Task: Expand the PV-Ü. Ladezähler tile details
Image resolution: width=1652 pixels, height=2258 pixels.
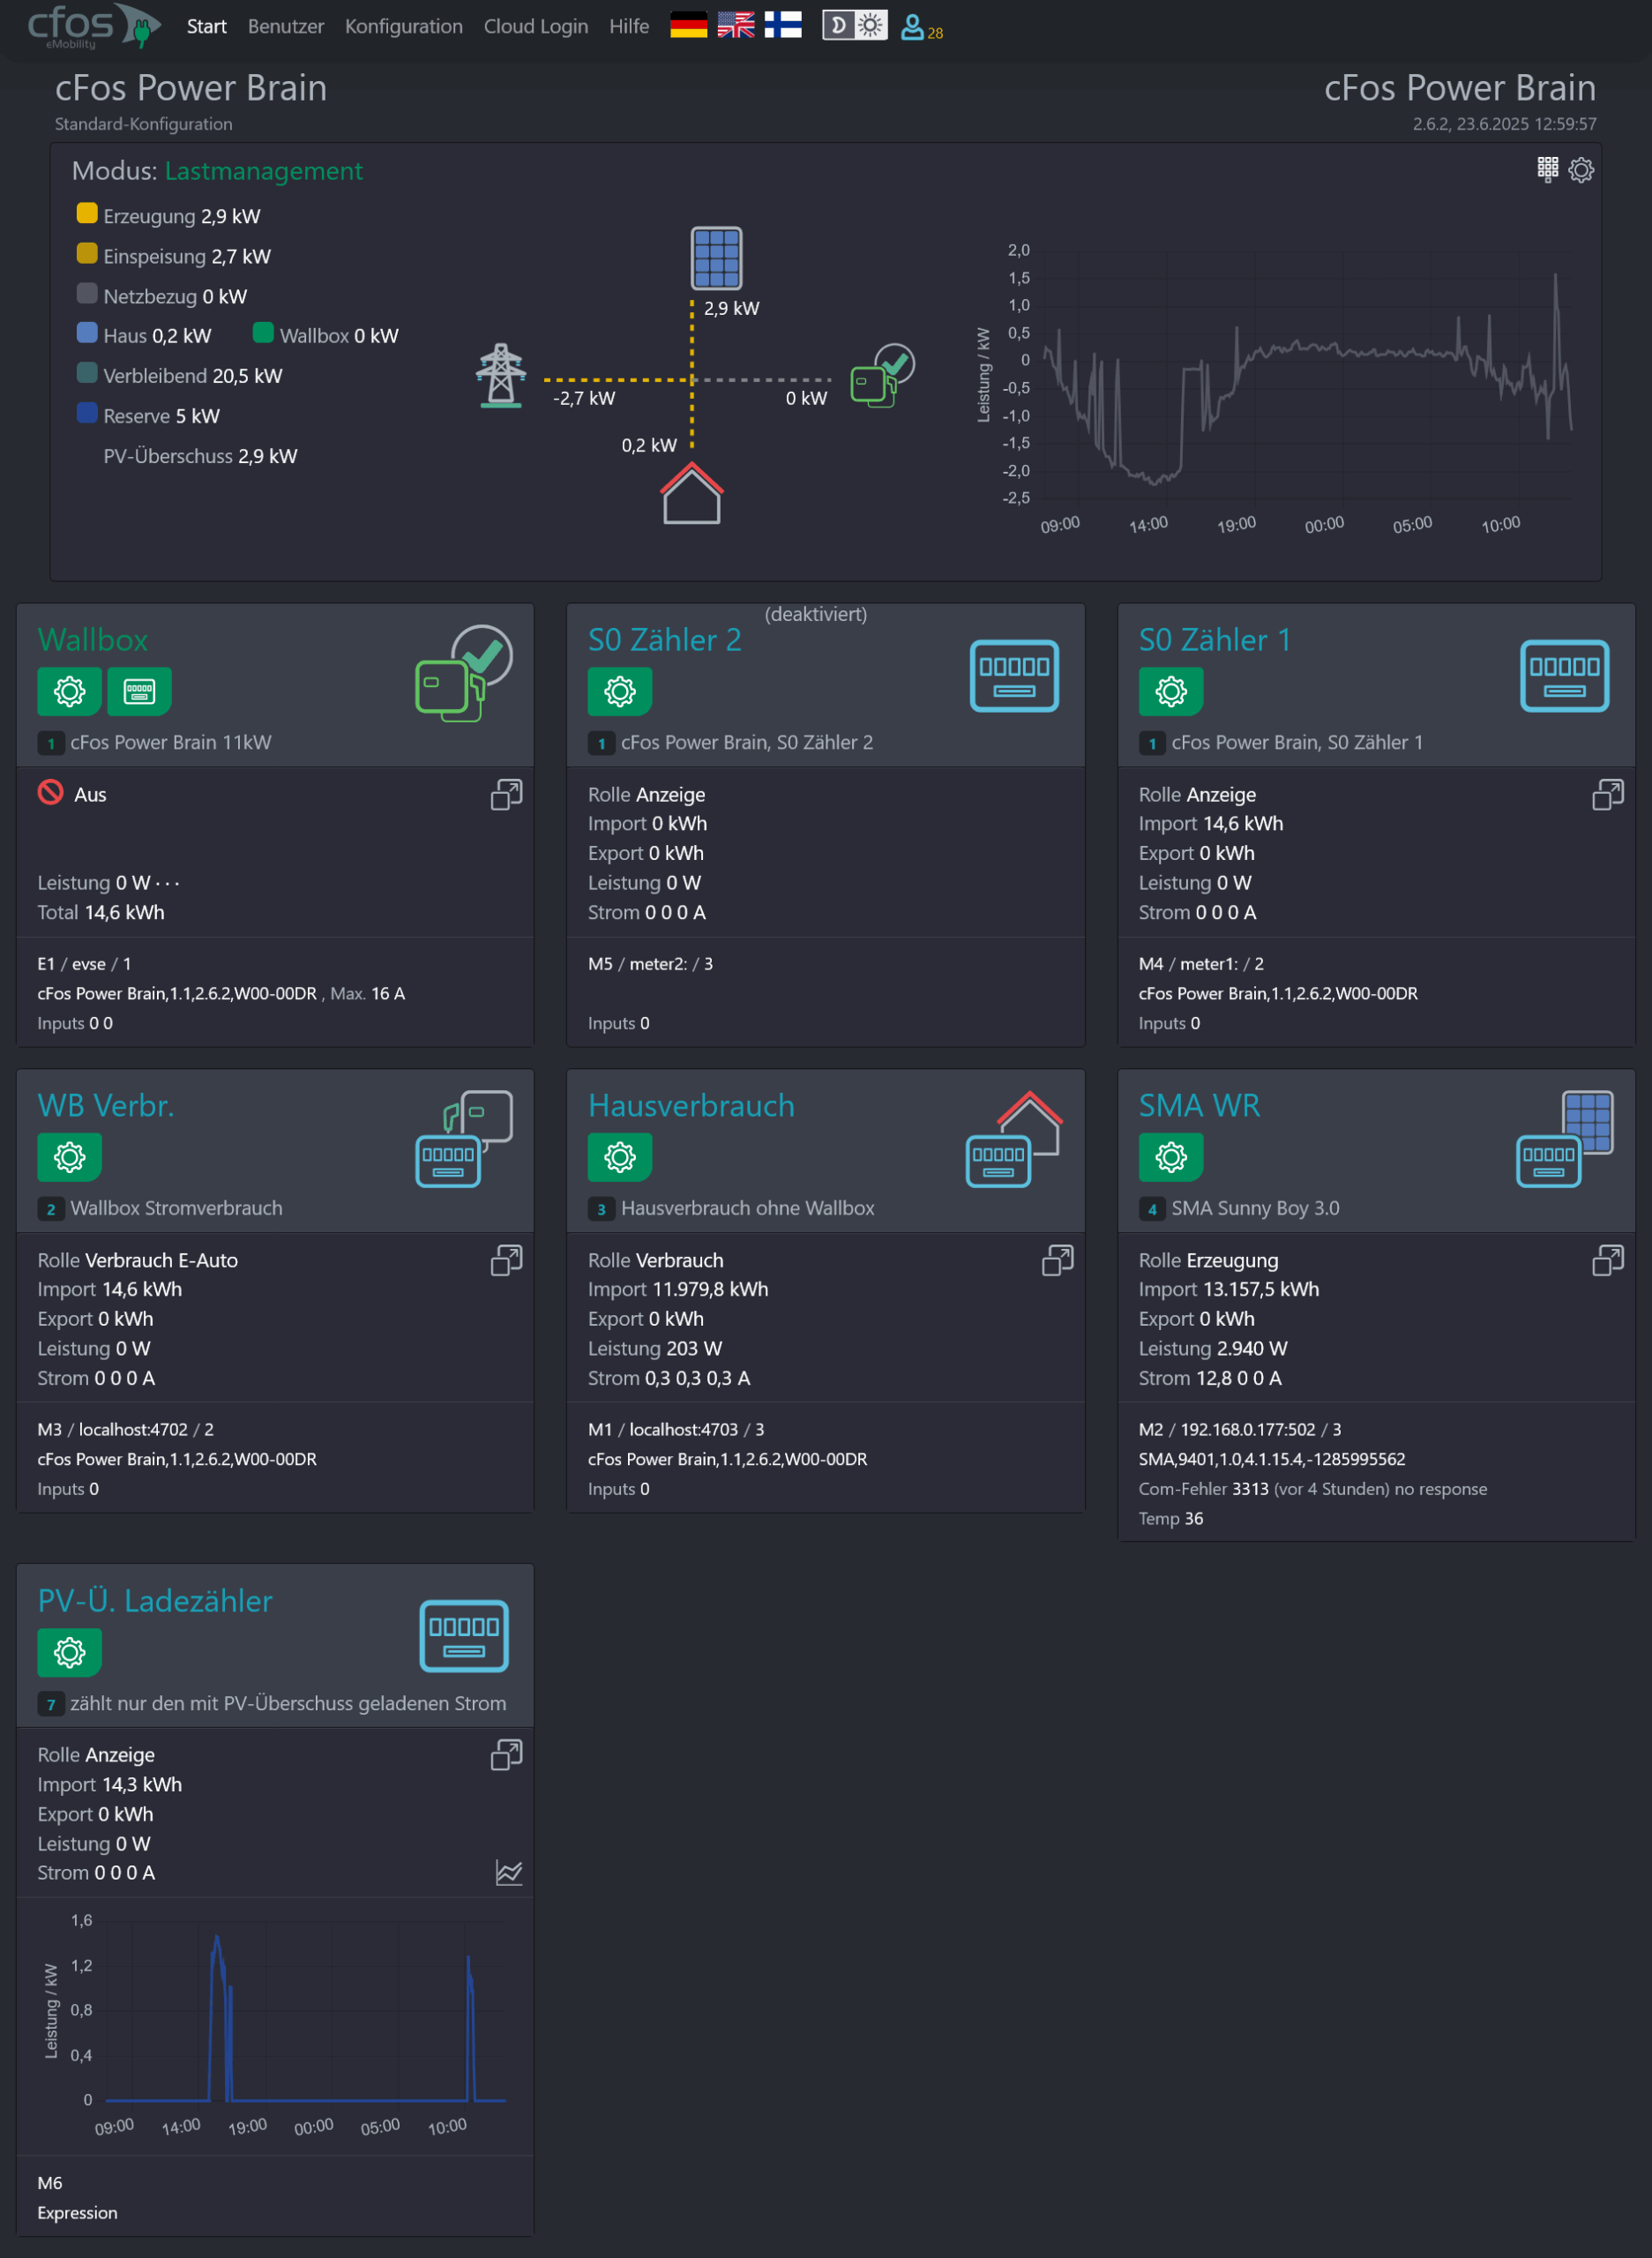Action: pyautogui.click(x=506, y=1755)
